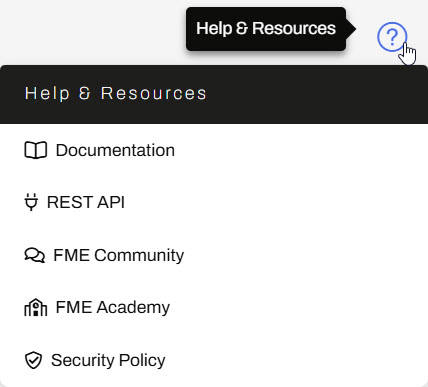This screenshot has width=428, height=387.
Task: Select REST API from the help menu
Action: coord(214,202)
